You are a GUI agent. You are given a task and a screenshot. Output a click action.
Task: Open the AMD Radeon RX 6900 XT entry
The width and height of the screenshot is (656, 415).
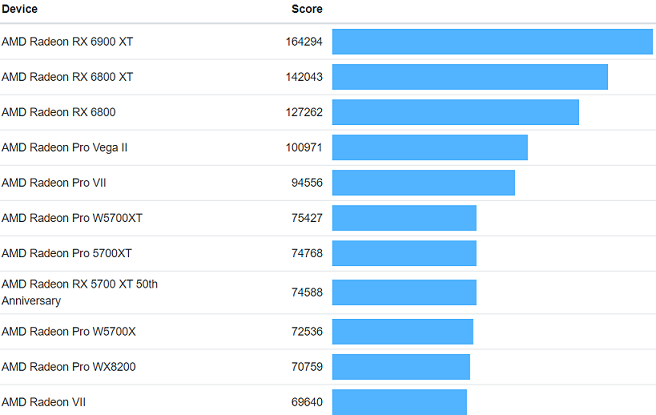[x=66, y=42]
